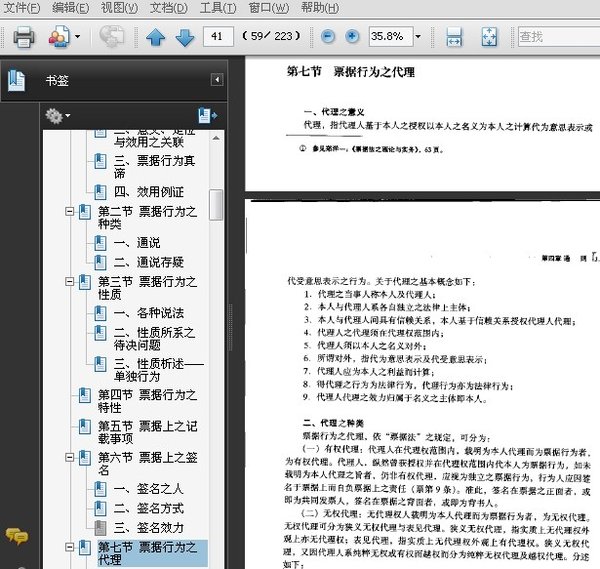The image size is (600, 569).
Task: Zoom out with the minus button
Action: (x=328, y=36)
